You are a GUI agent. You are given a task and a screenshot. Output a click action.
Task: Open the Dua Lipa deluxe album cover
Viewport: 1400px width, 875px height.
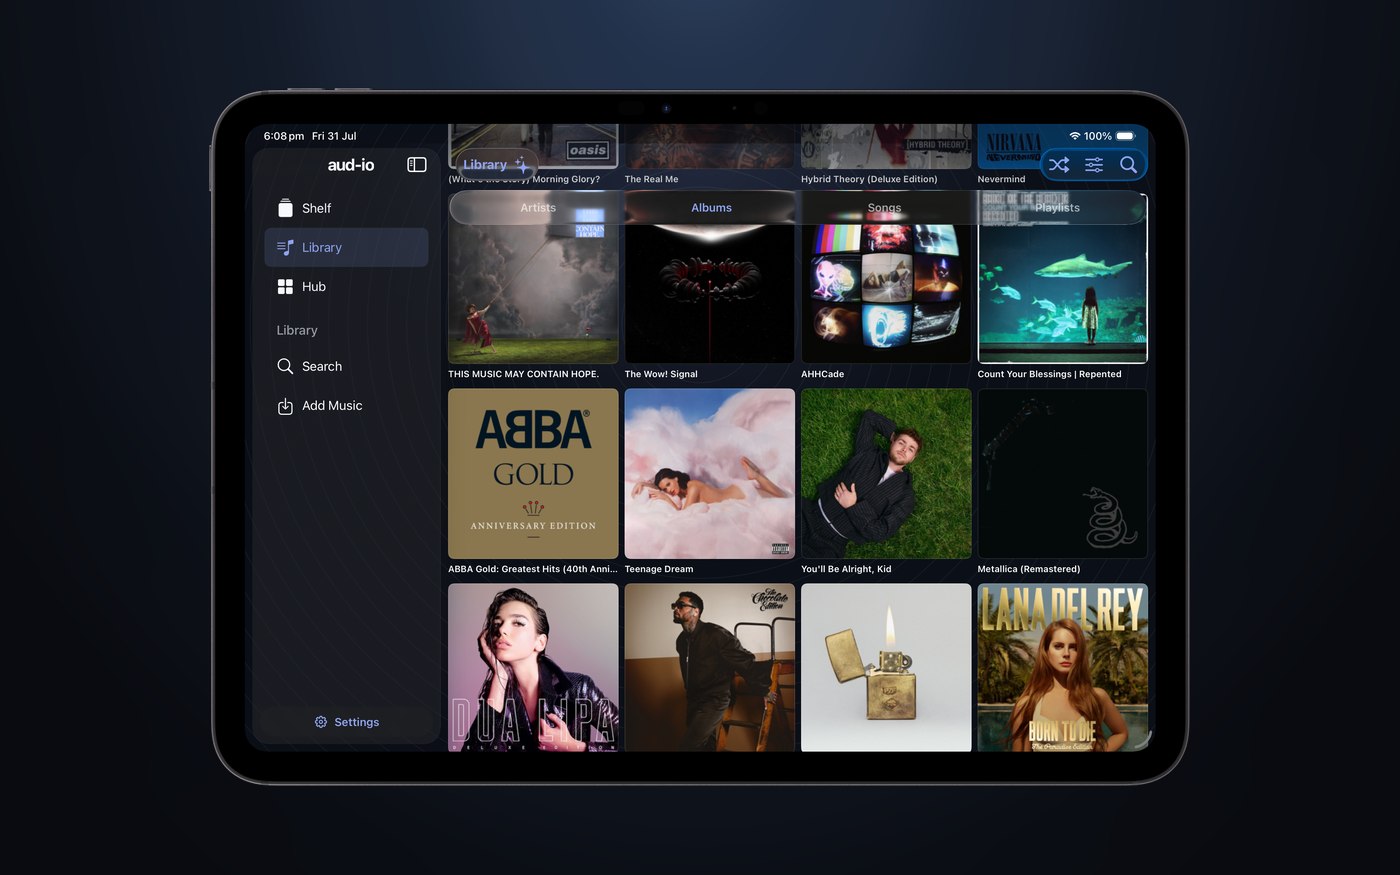click(x=533, y=667)
